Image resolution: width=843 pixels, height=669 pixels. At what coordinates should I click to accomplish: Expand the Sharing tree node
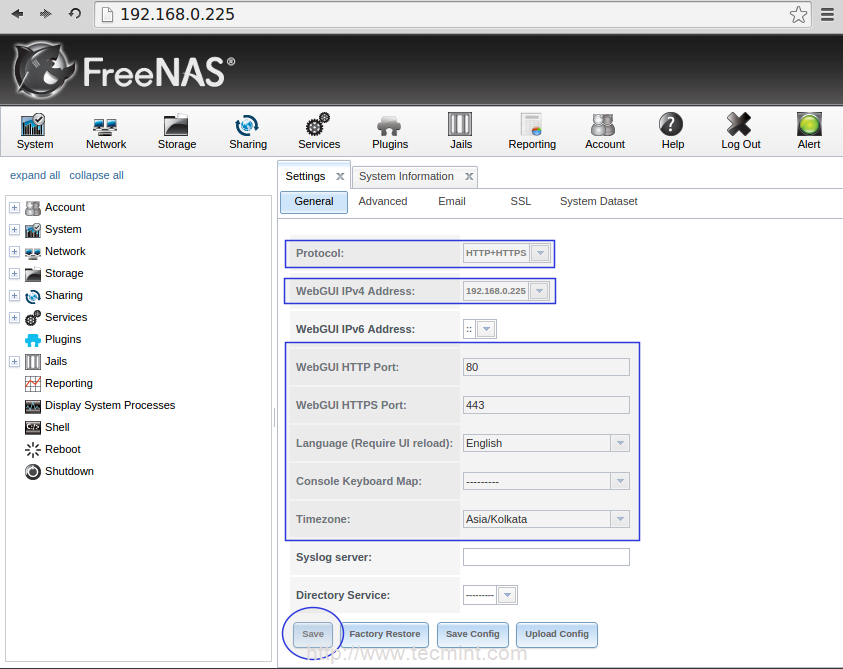tap(15, 296)
